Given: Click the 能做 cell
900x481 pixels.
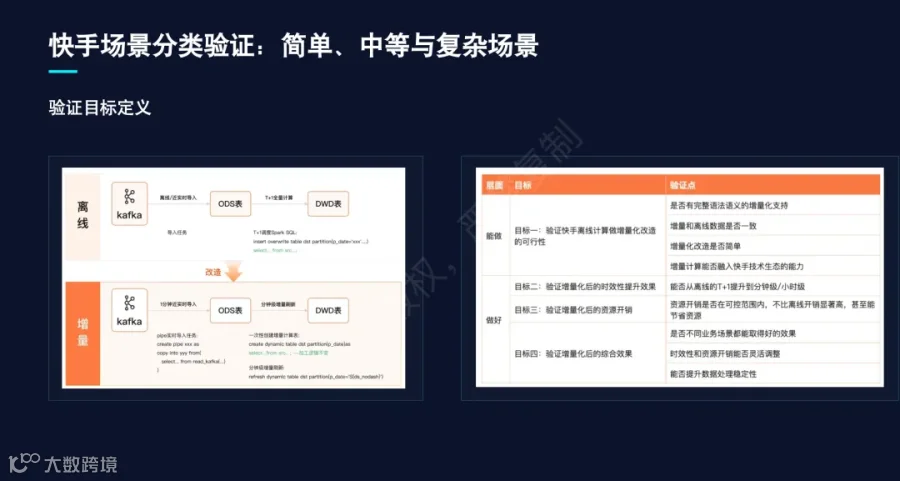Looking at the screenshot, I should (494, 235).
